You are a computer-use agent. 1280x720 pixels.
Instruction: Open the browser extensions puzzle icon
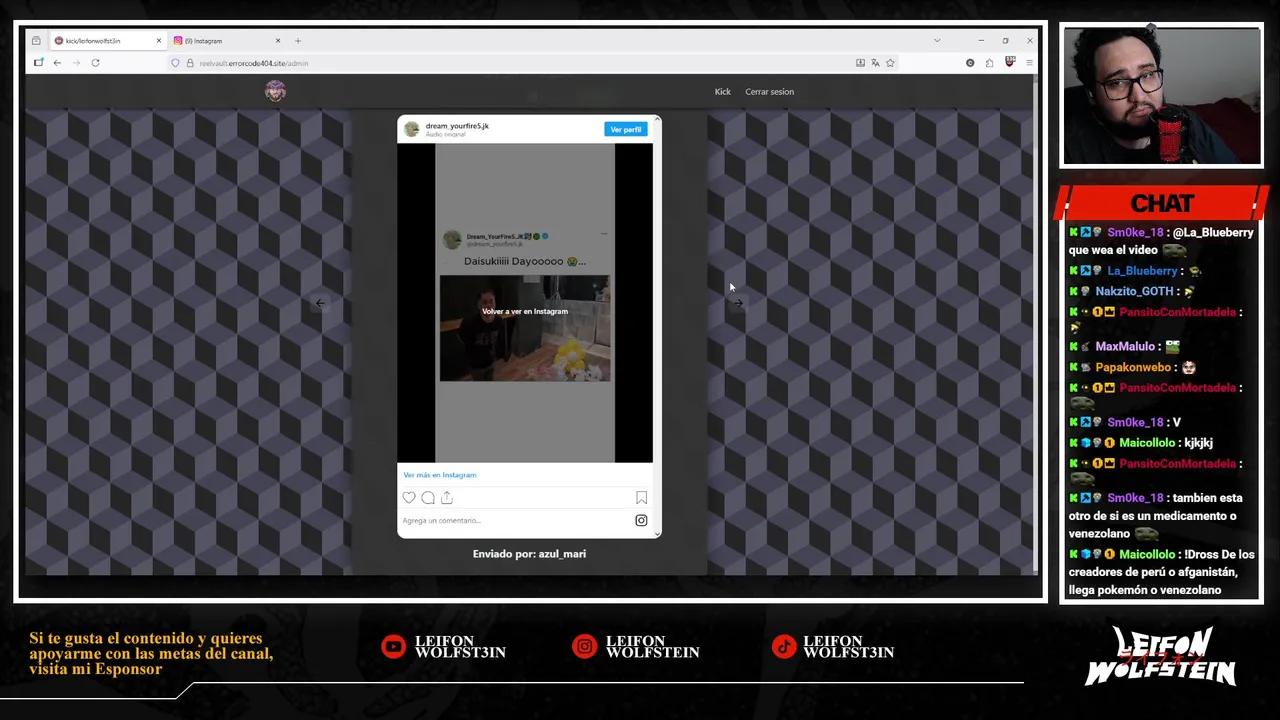pyautogui.click(x=989, y=63)
